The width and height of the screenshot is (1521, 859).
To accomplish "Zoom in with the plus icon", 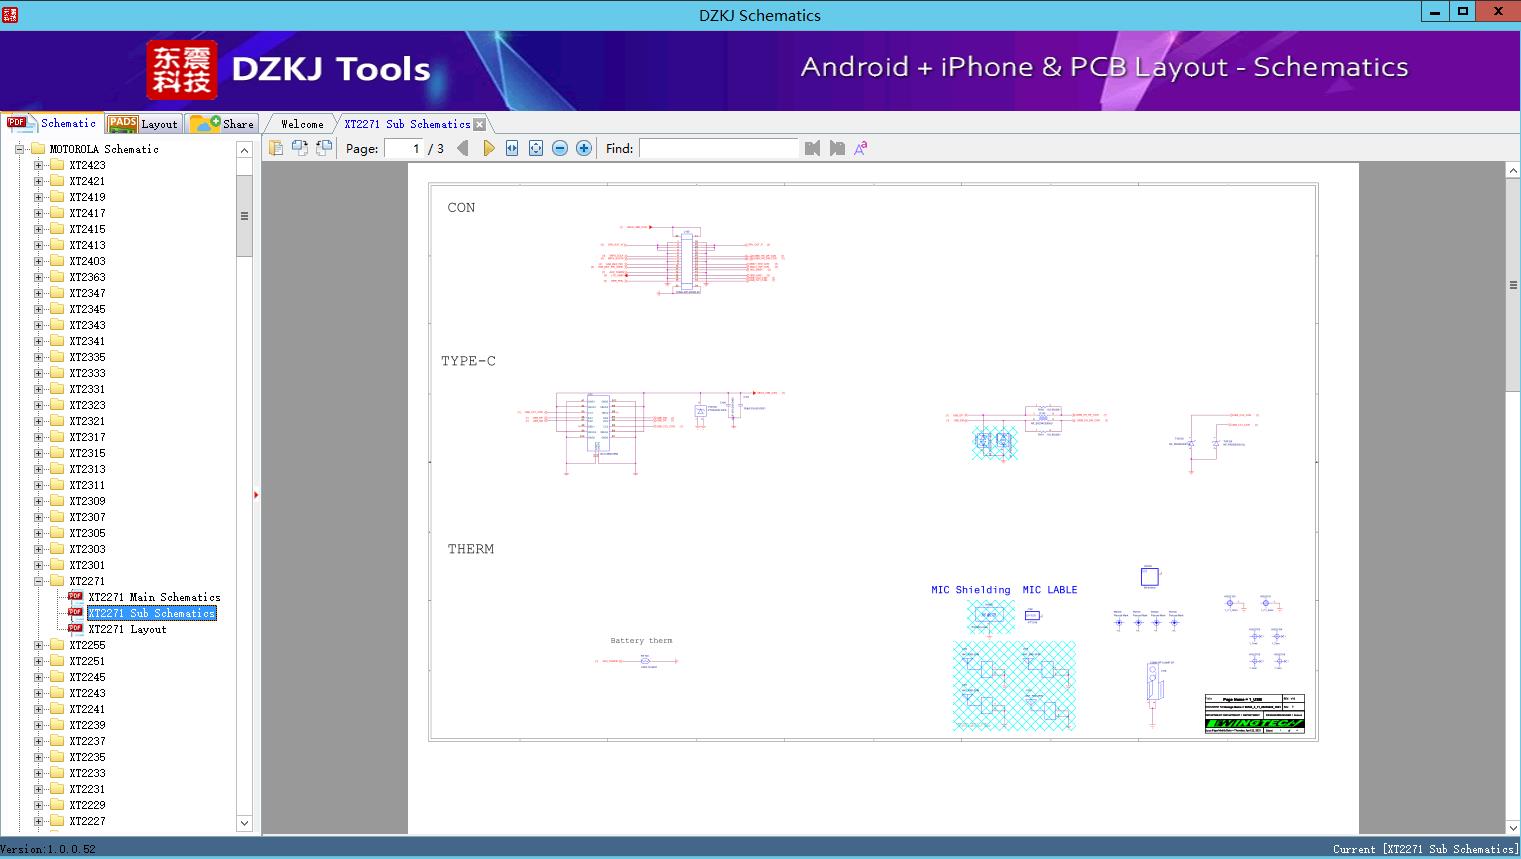I will pos(584,148).
